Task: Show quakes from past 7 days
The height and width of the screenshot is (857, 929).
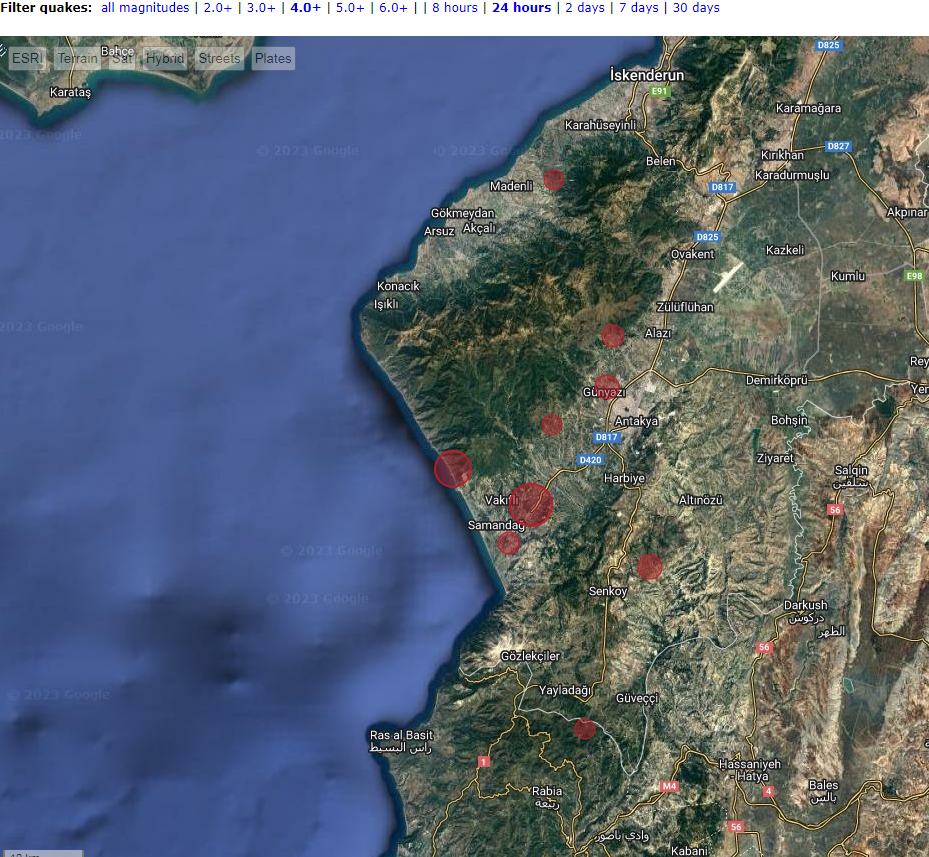Action: pos(639,8)
